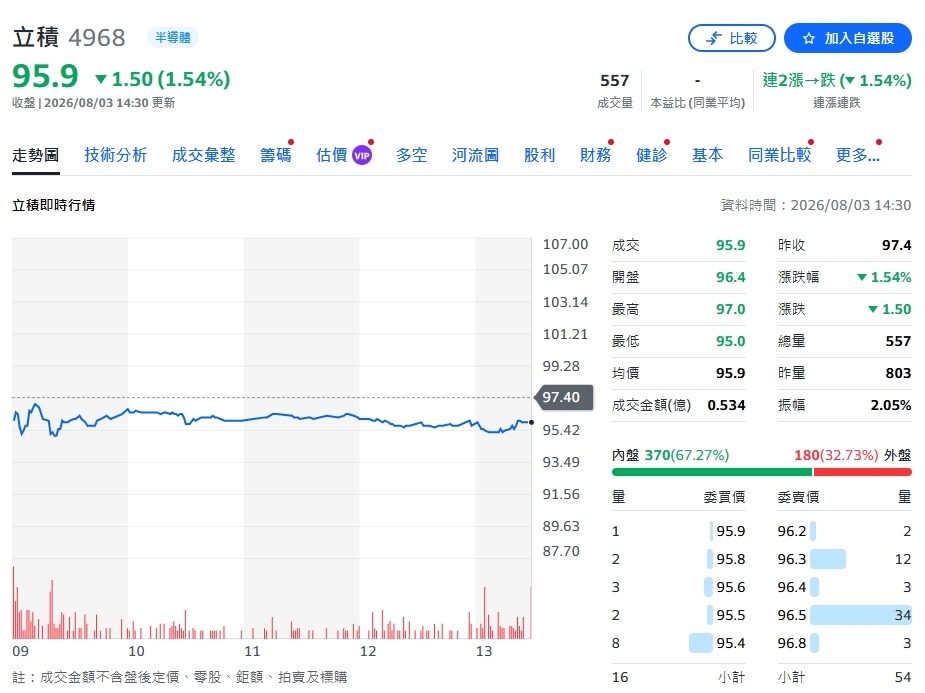The width and height of the screenshot is (925, 693).
Task: Click the compare arrows icon in 比較 button
Action: coord(714,38)
